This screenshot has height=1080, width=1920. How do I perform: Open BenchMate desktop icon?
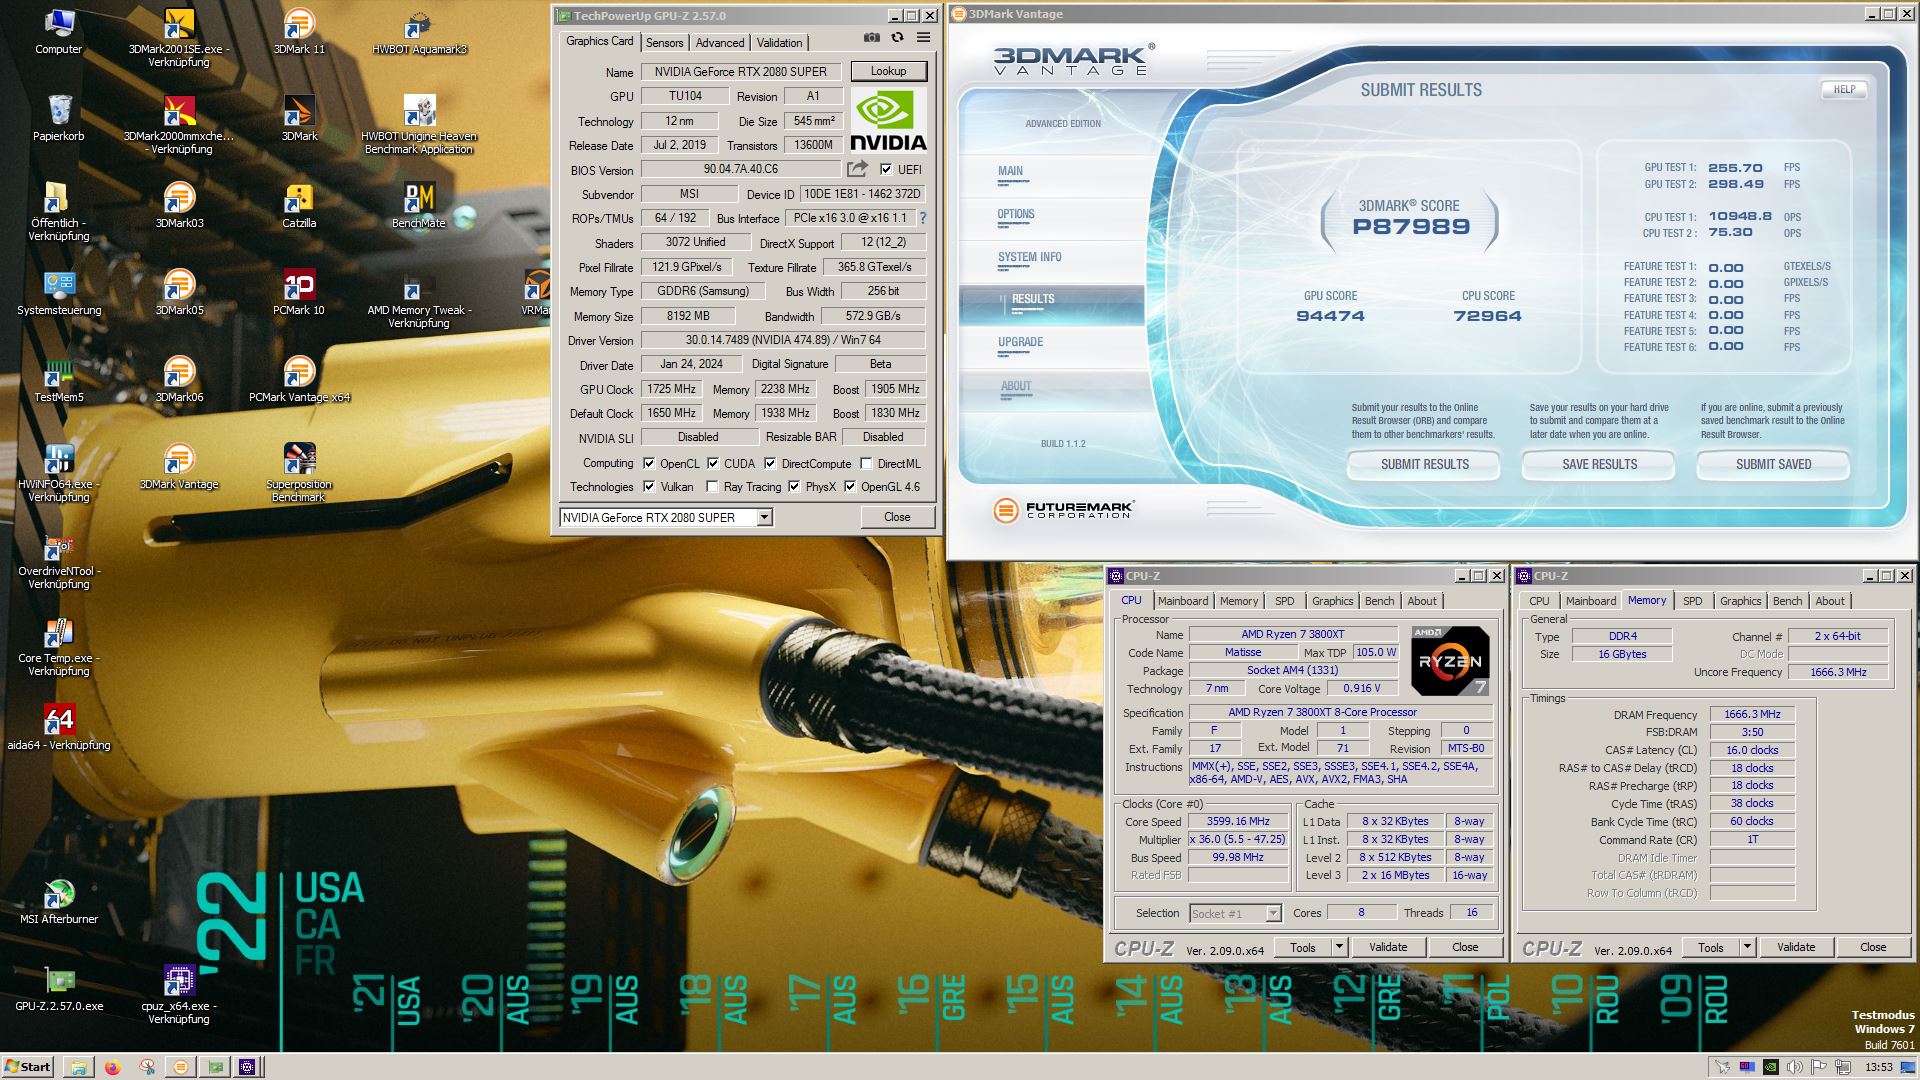(419, 205)
